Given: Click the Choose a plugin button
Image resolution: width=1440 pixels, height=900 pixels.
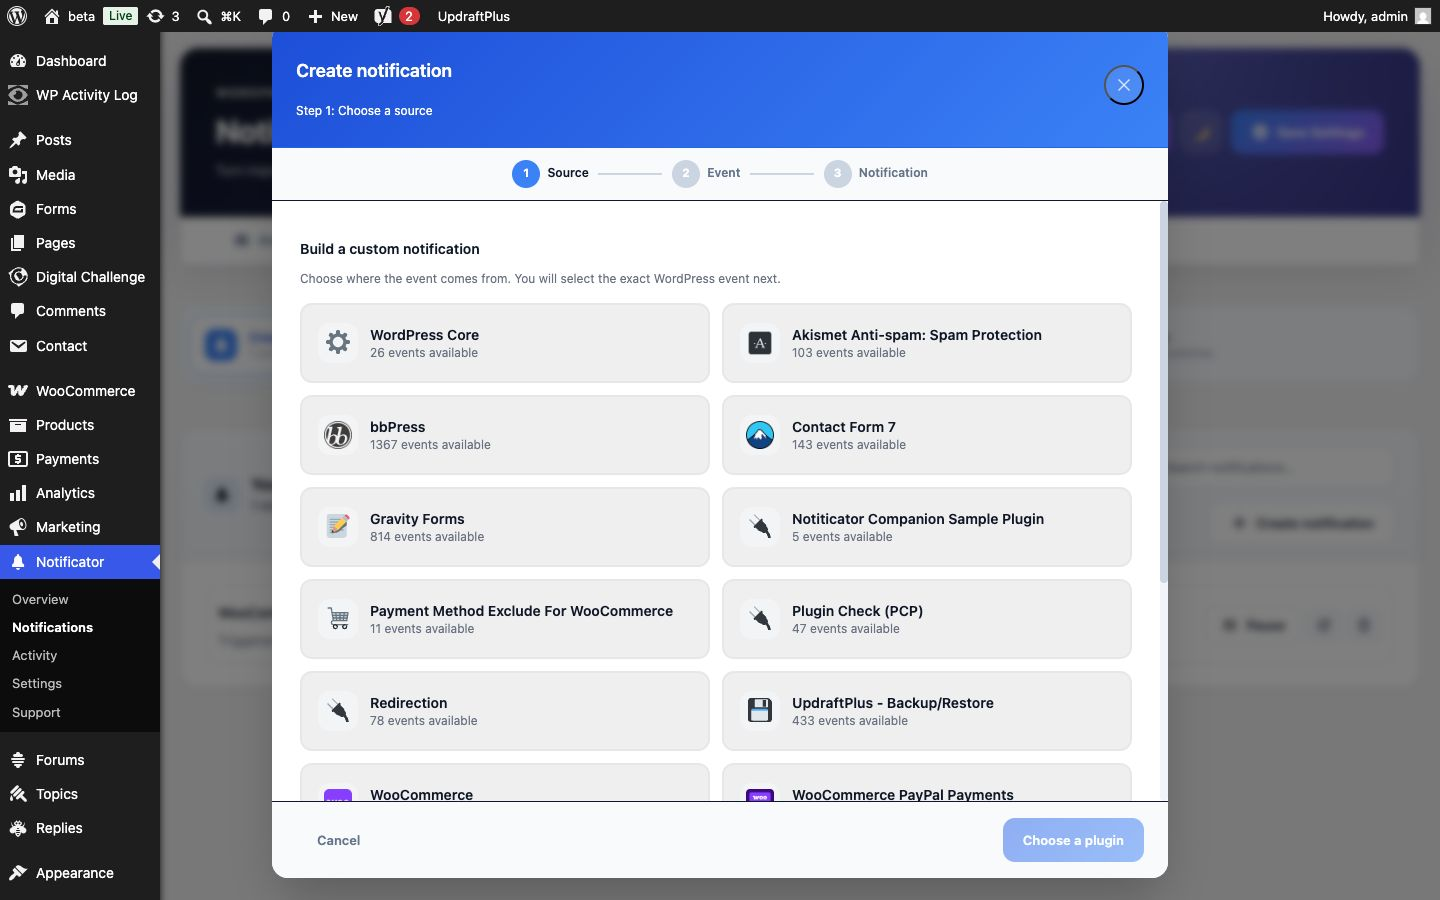Looking at the screenshot, I should pos(1073,840).
